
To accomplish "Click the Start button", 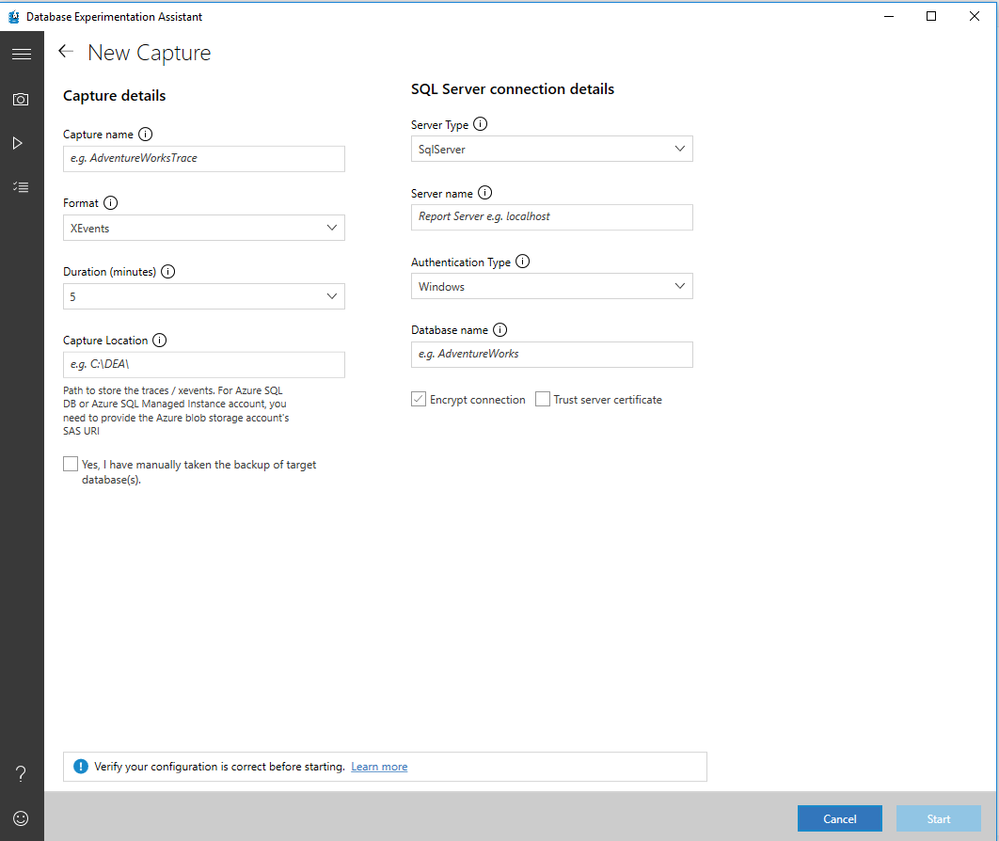I will tap(938, 819).
